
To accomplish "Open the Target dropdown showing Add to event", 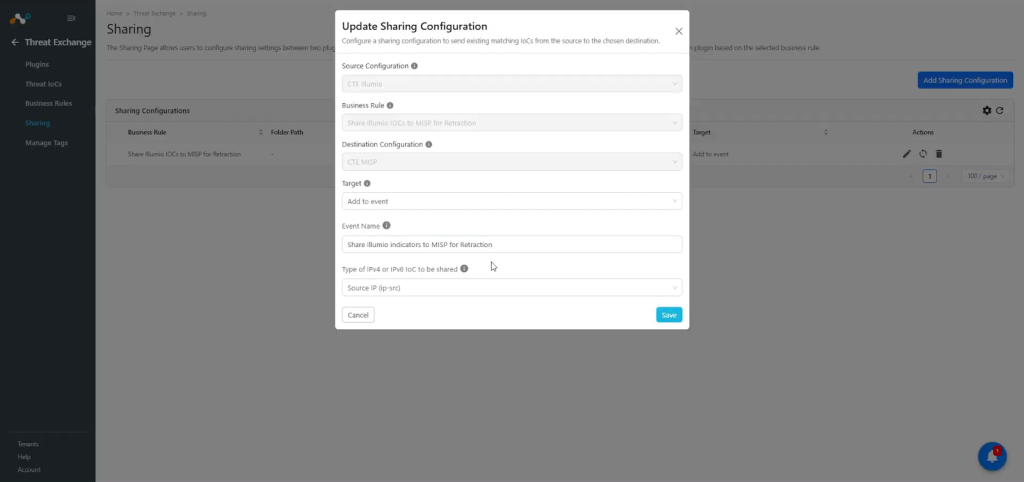I will (x=512, y=201).
